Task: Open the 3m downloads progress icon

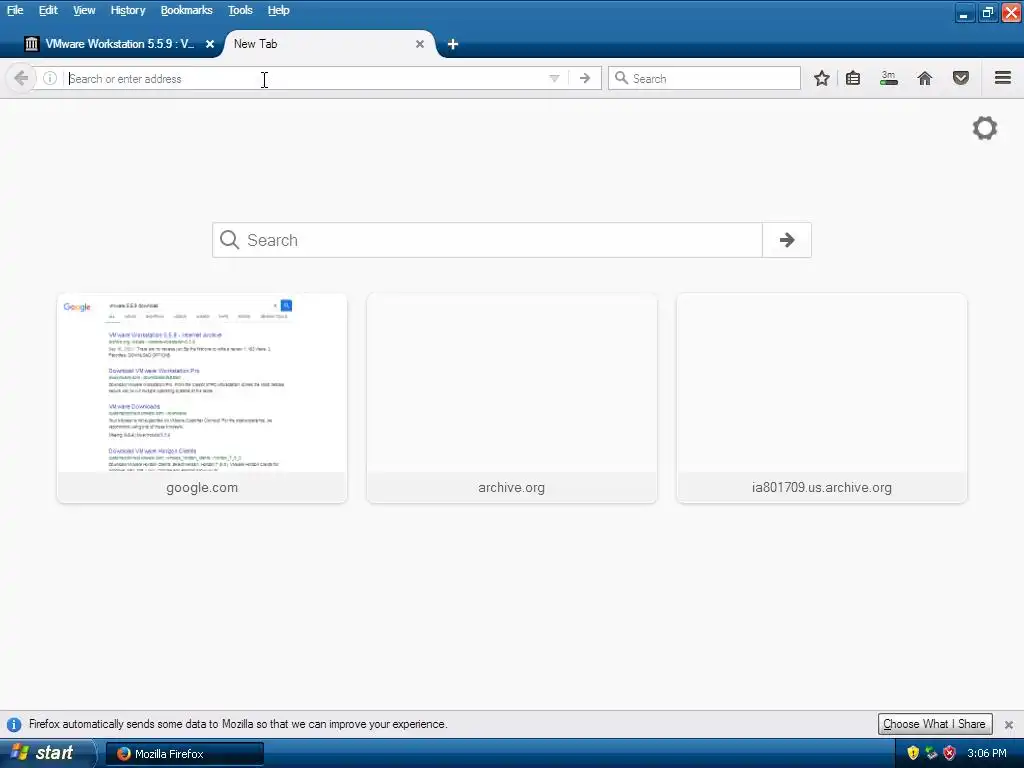Action: [888, 78]
